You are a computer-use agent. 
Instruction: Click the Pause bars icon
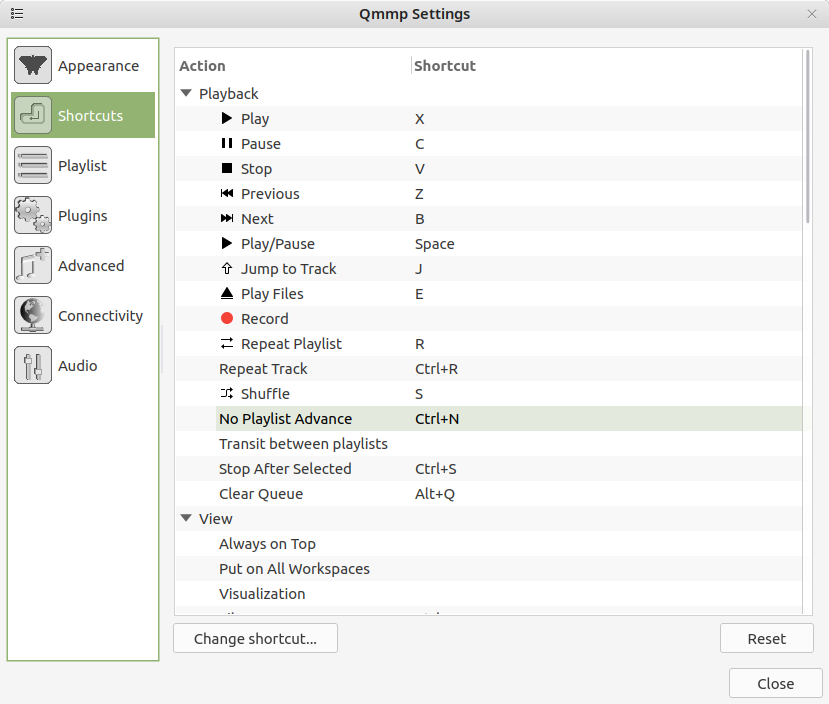(227, 143)
